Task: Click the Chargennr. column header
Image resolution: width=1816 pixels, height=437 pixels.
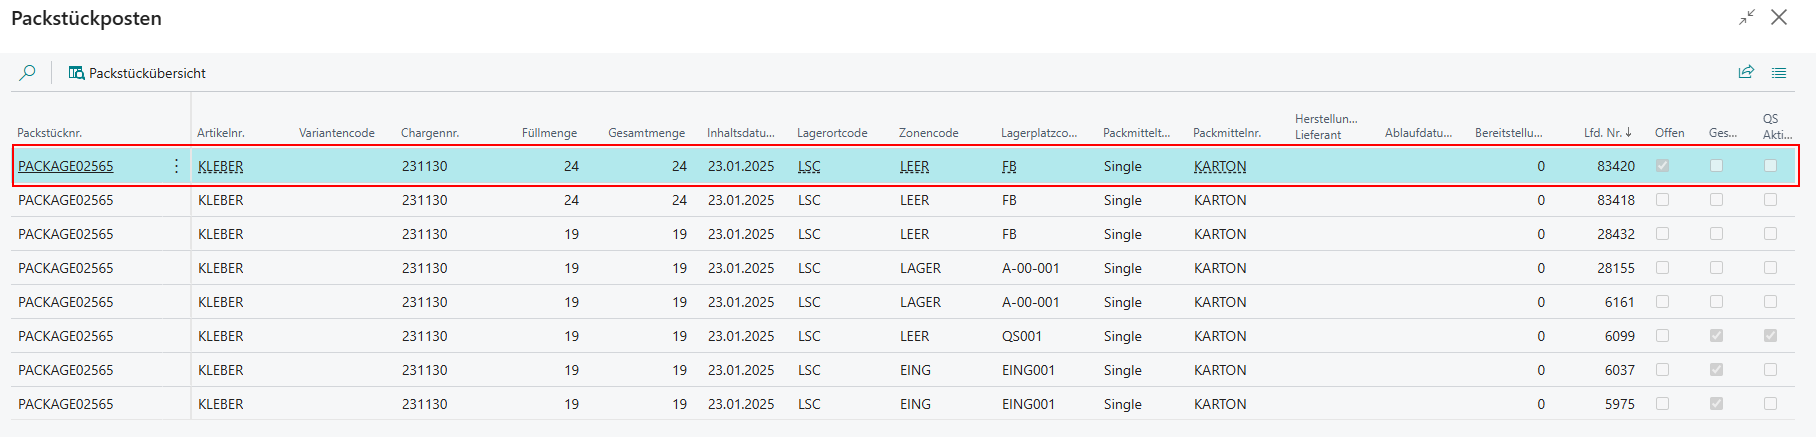Action: [430, 133]
